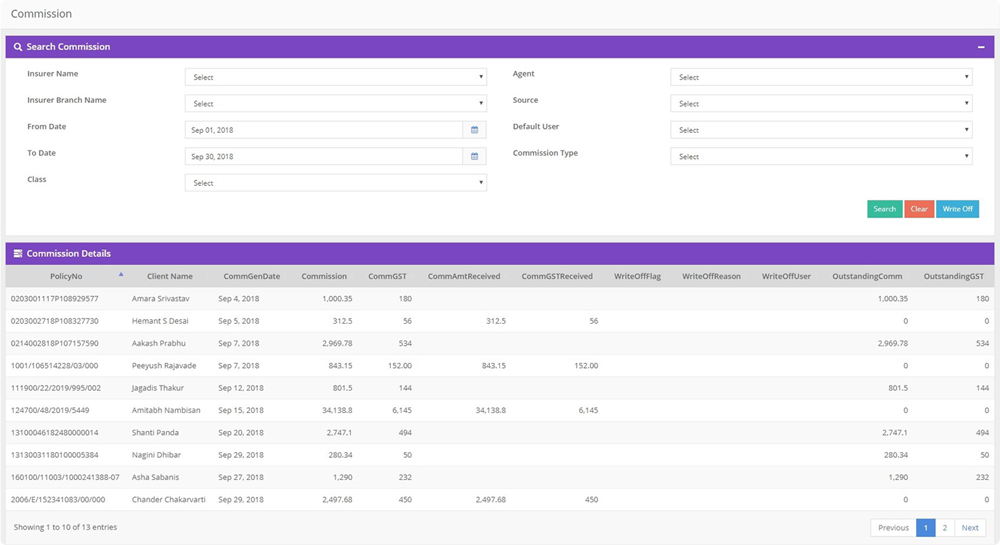Click the Next pagination link

[969, 527]
